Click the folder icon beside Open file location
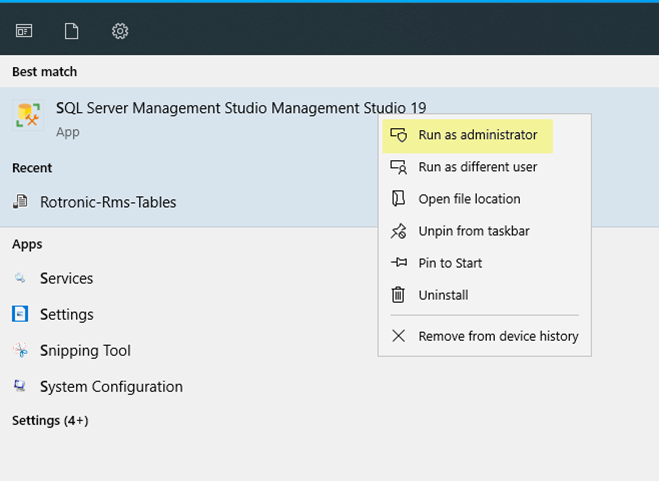The height and width of the screenshot is (481, 659). pos(398,198)
